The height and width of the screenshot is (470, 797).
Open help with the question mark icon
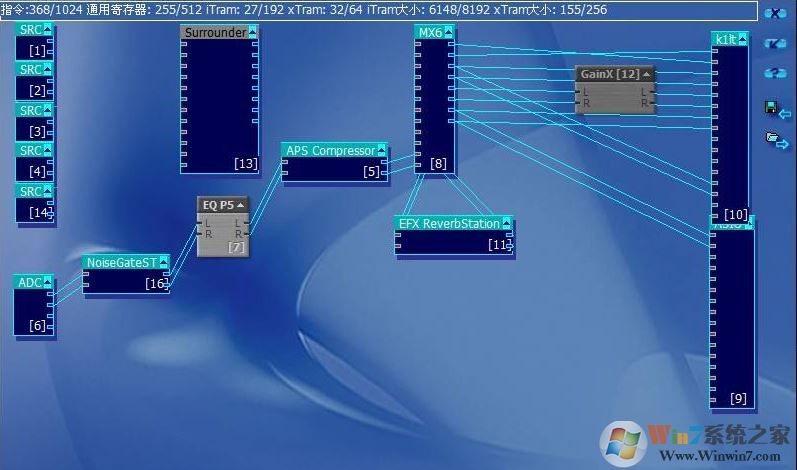774,74
